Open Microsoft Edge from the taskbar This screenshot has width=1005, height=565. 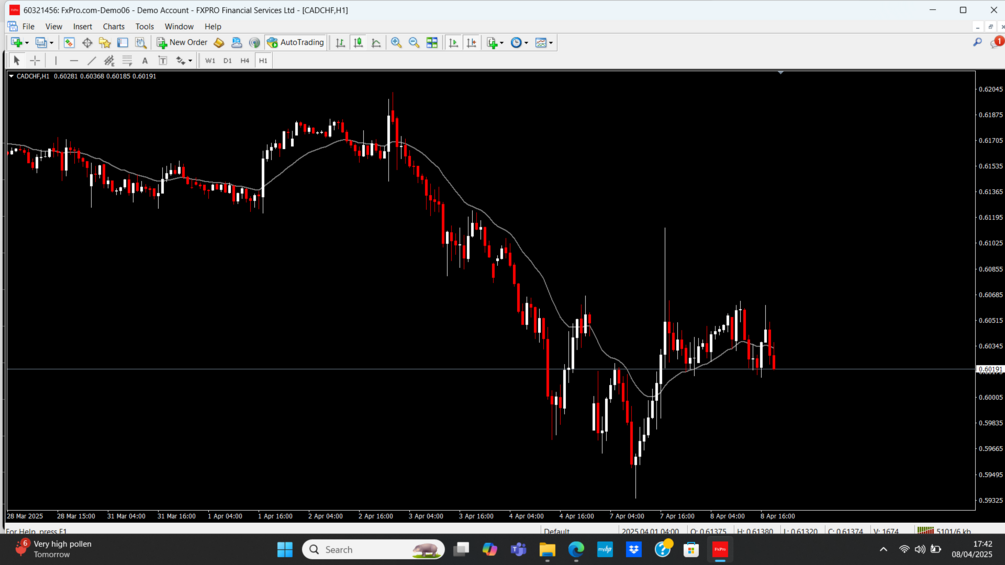576,550
